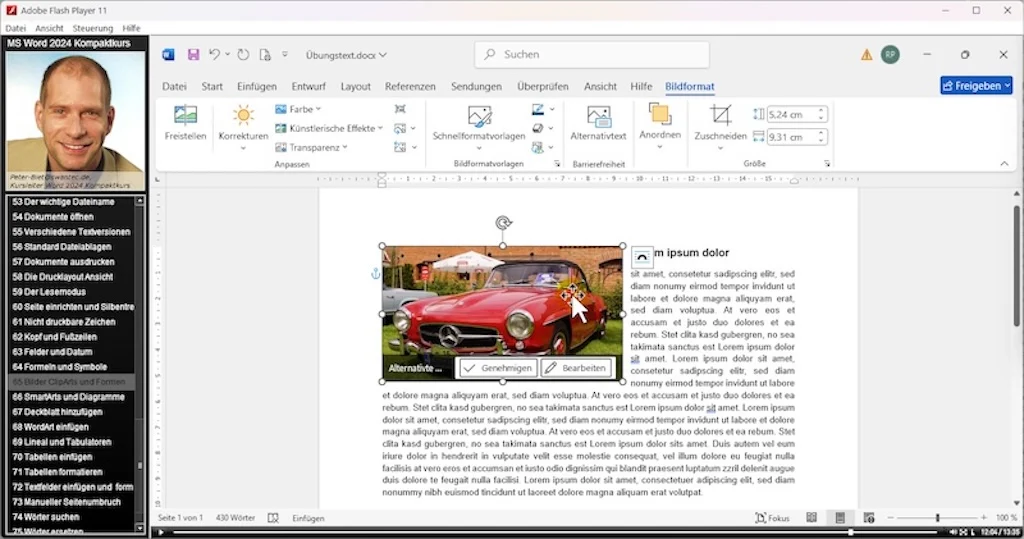This screenshot has height=539, width=1024.
Task: Open the Steuerung menu in Flash Player
Action: coord(93,28)
